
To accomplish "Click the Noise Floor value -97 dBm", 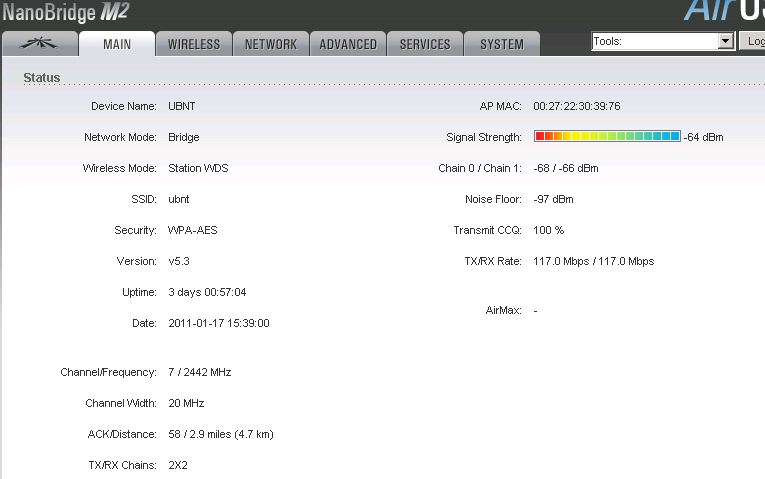I will [553, 200].
